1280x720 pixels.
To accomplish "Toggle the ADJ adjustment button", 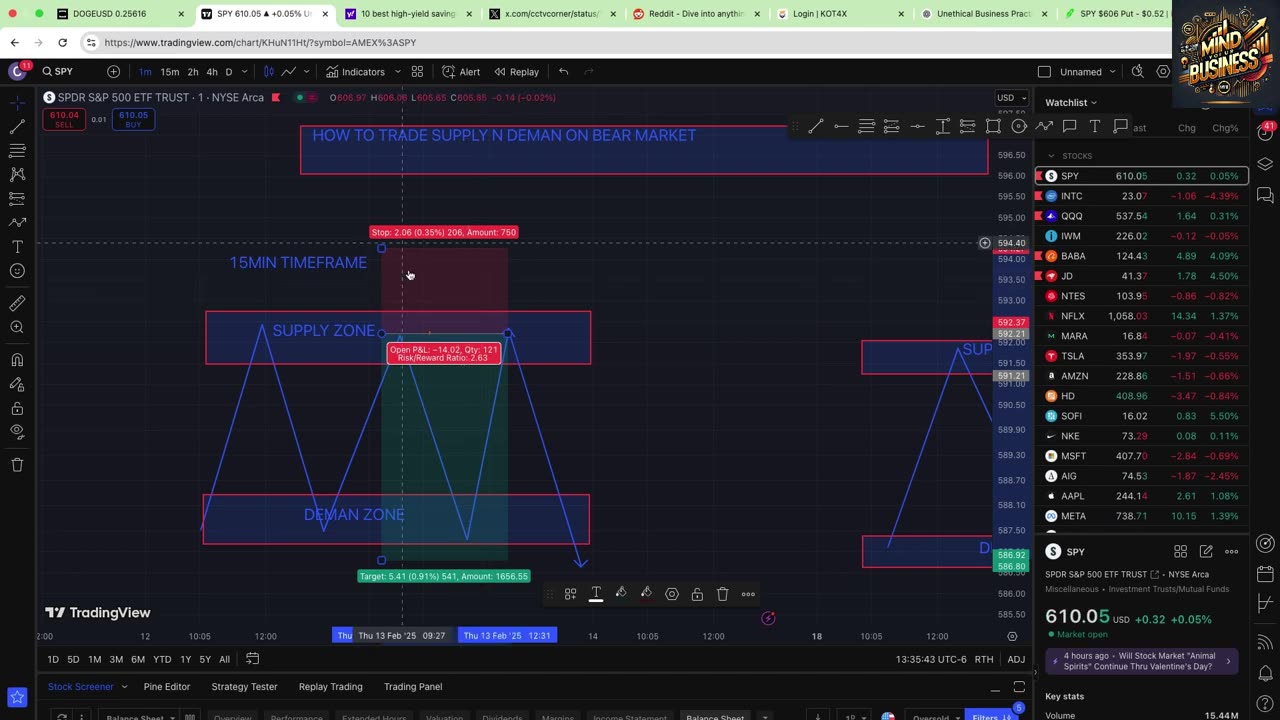I will point(1016,659).
